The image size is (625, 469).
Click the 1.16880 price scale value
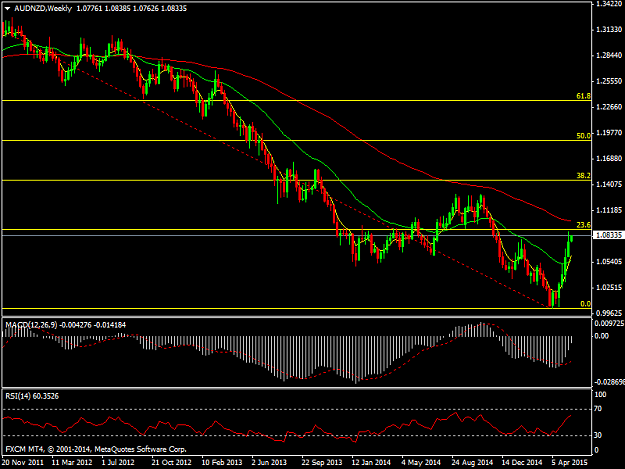[609, 159]
